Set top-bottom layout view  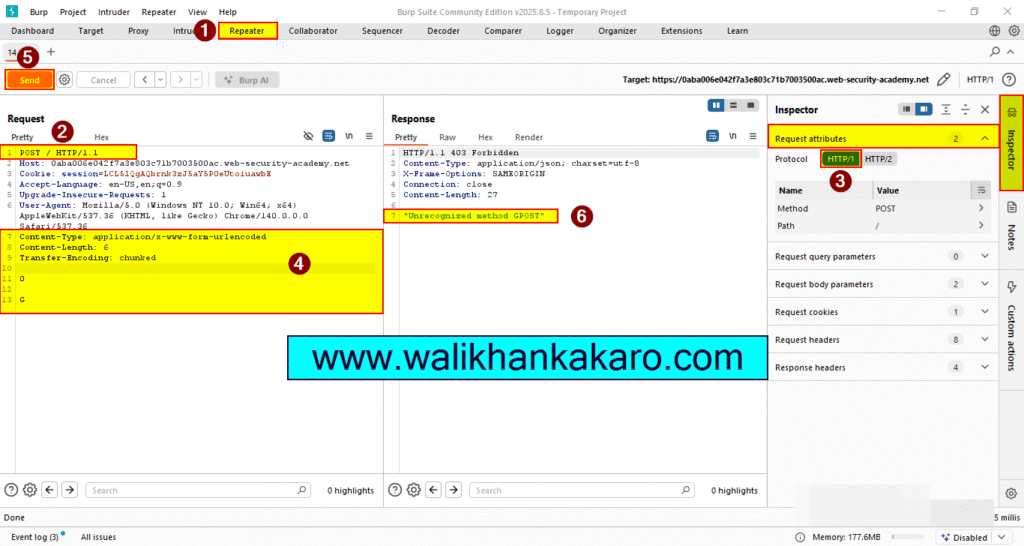(733, 105)
